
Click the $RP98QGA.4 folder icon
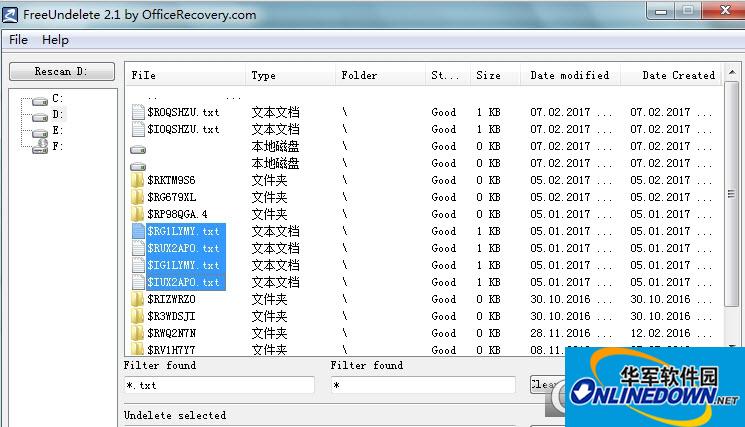(137, 214)
